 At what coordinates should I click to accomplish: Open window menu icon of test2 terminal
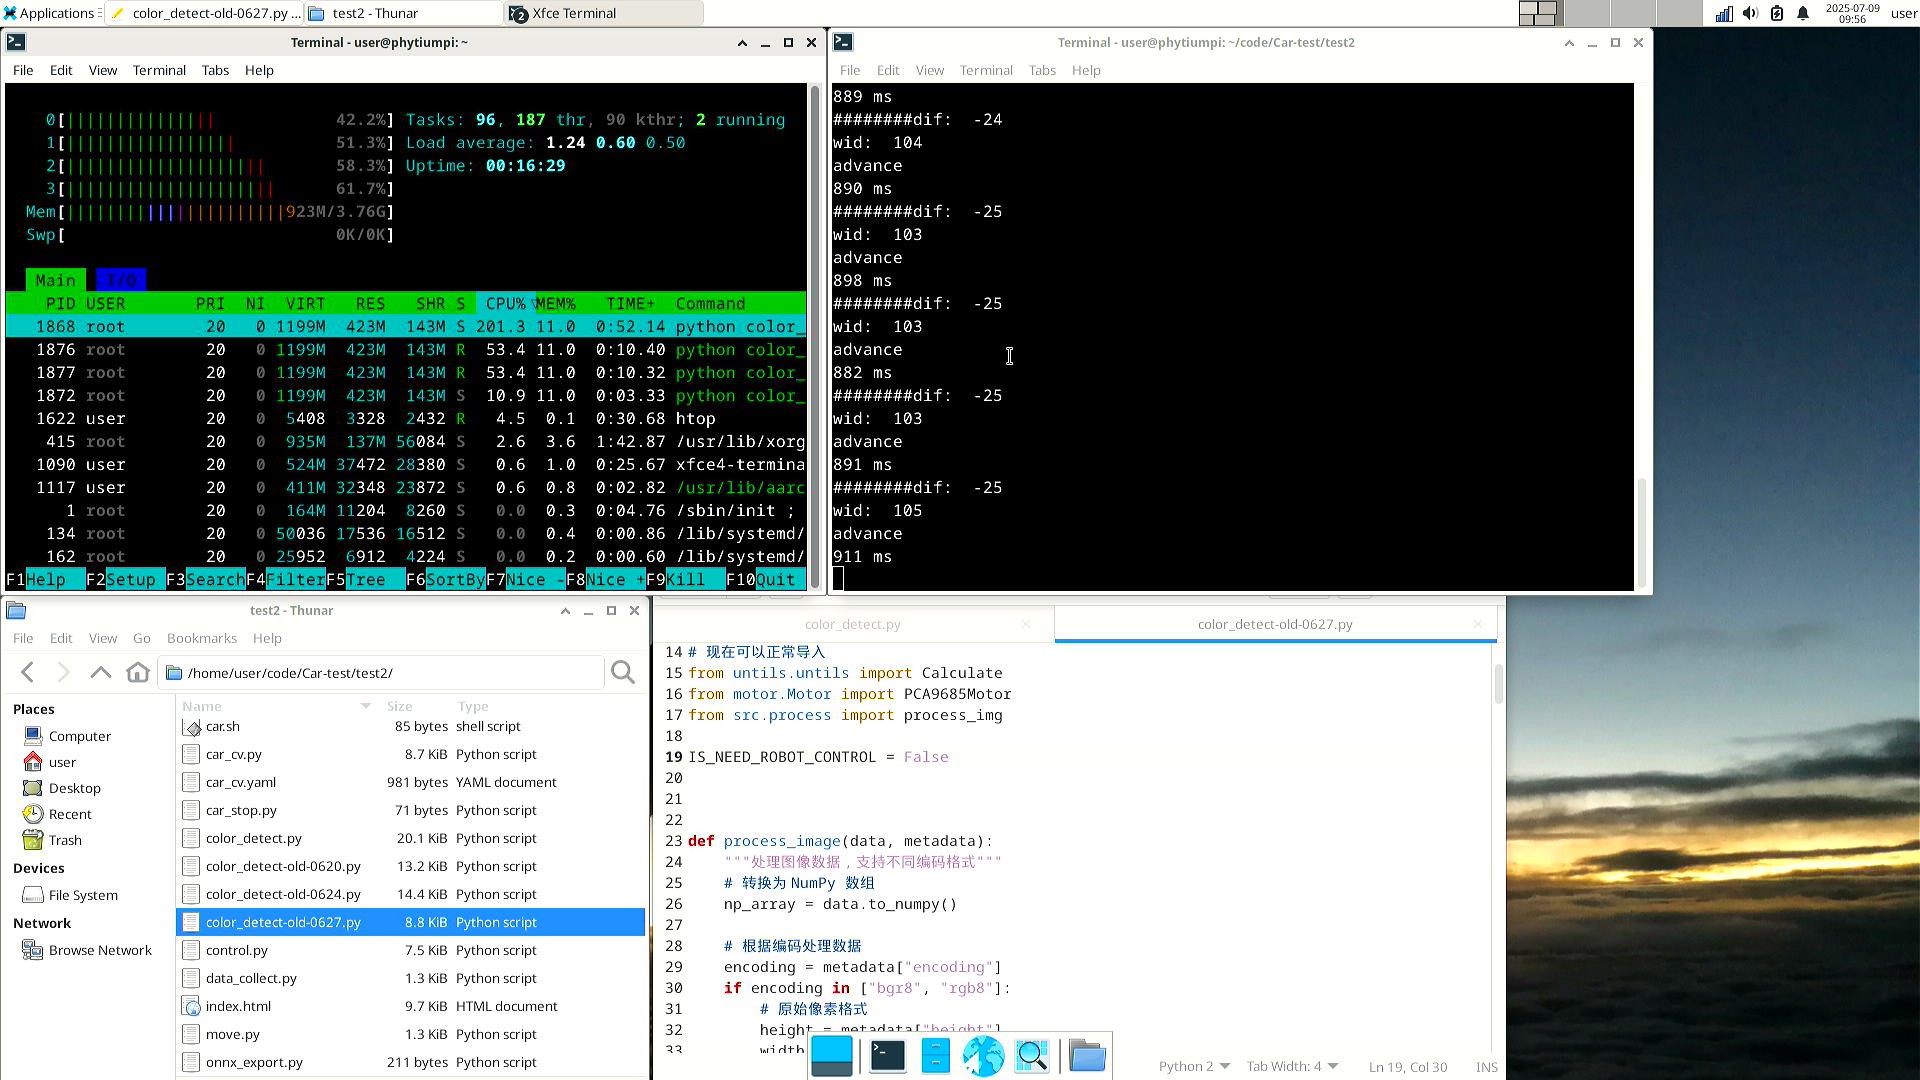pos(843,42)
